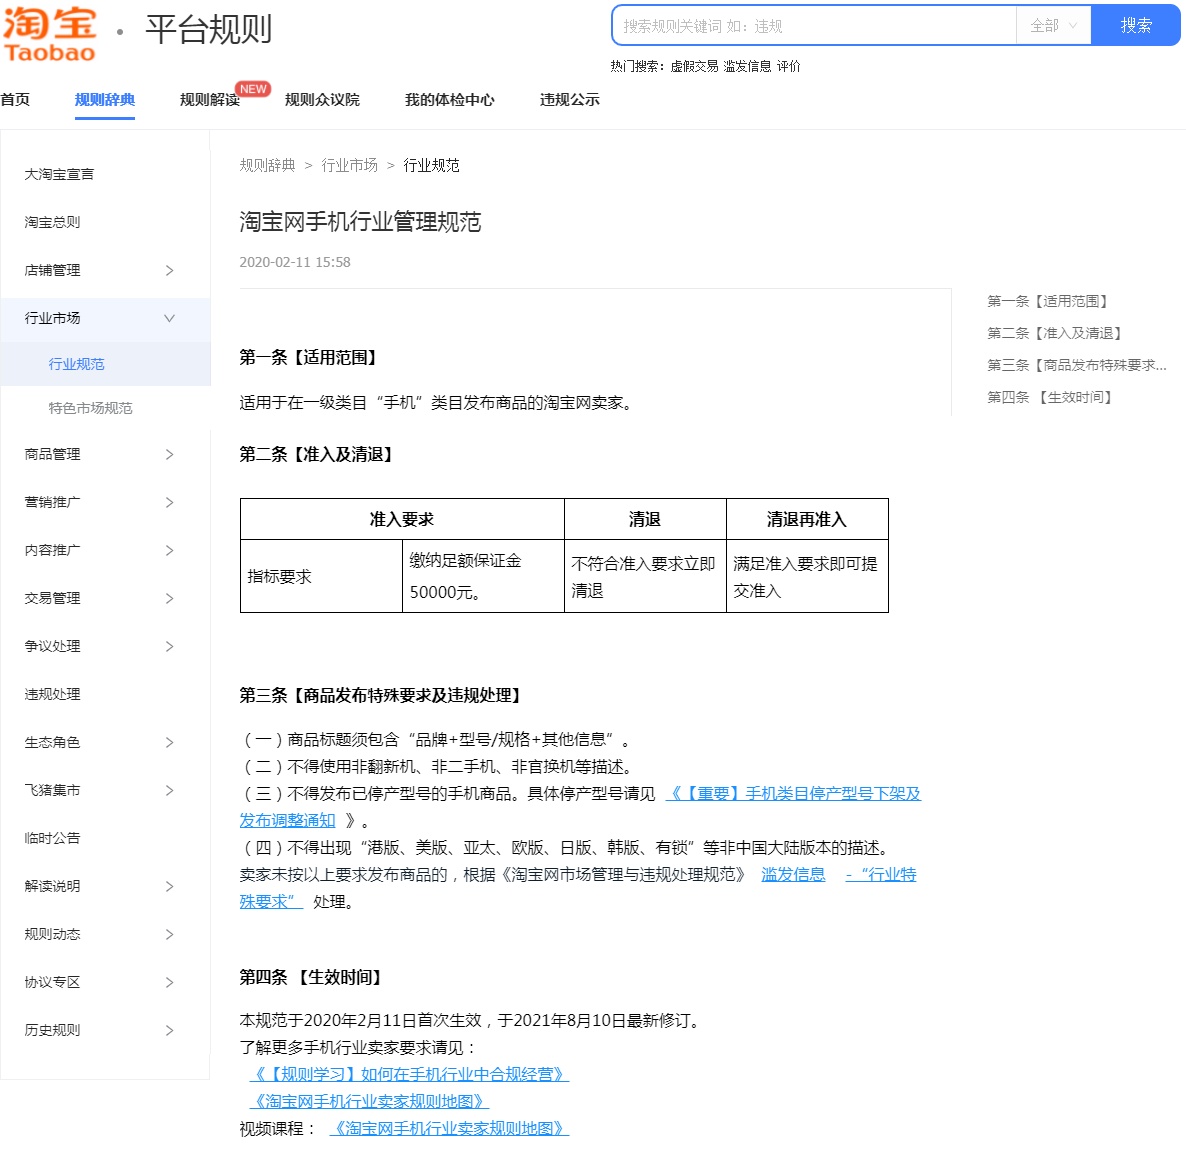The height and width of the screenshot is (1155, 1186).
Task: Open the 滥发信息 link
Action: click(793, 875)
